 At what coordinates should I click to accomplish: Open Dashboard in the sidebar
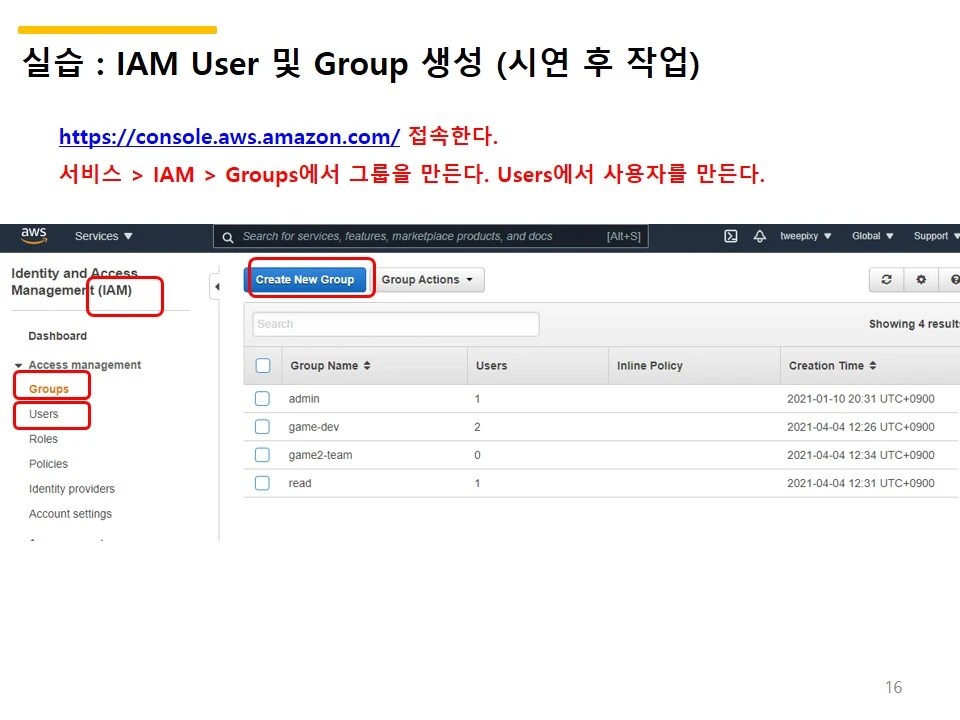tap(58, 336)
